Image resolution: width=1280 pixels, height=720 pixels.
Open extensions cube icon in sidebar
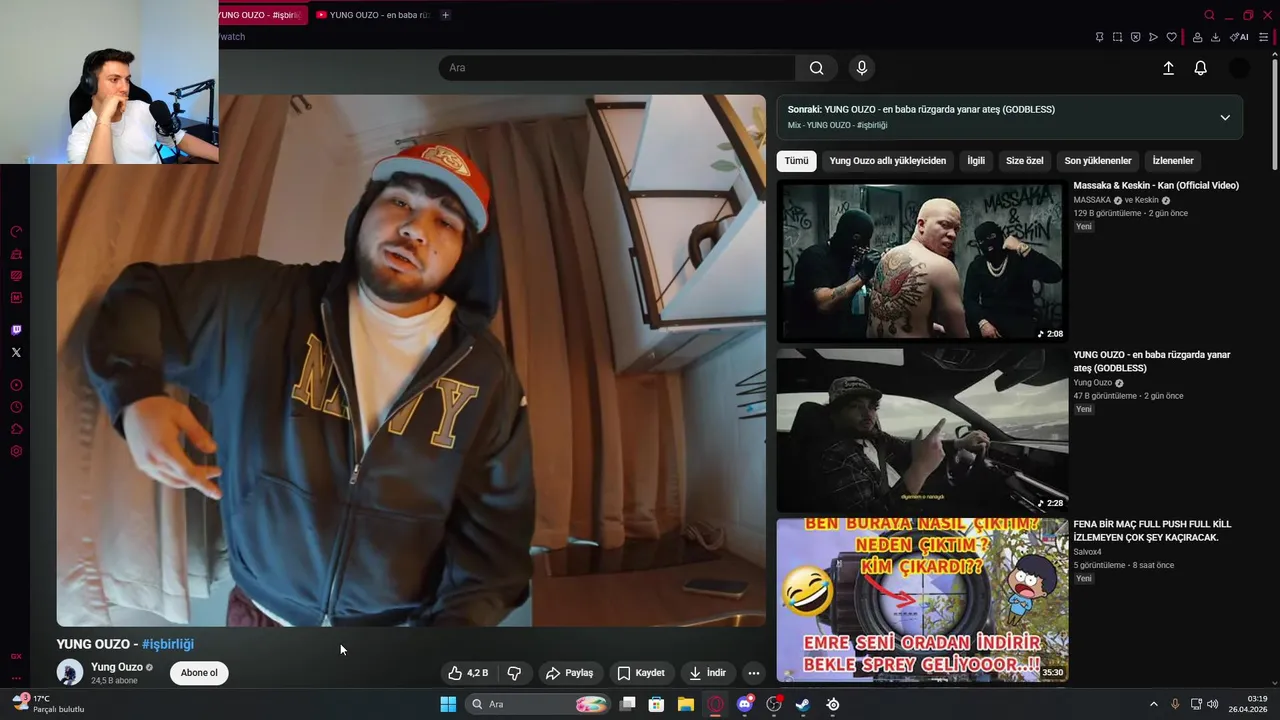16,429
